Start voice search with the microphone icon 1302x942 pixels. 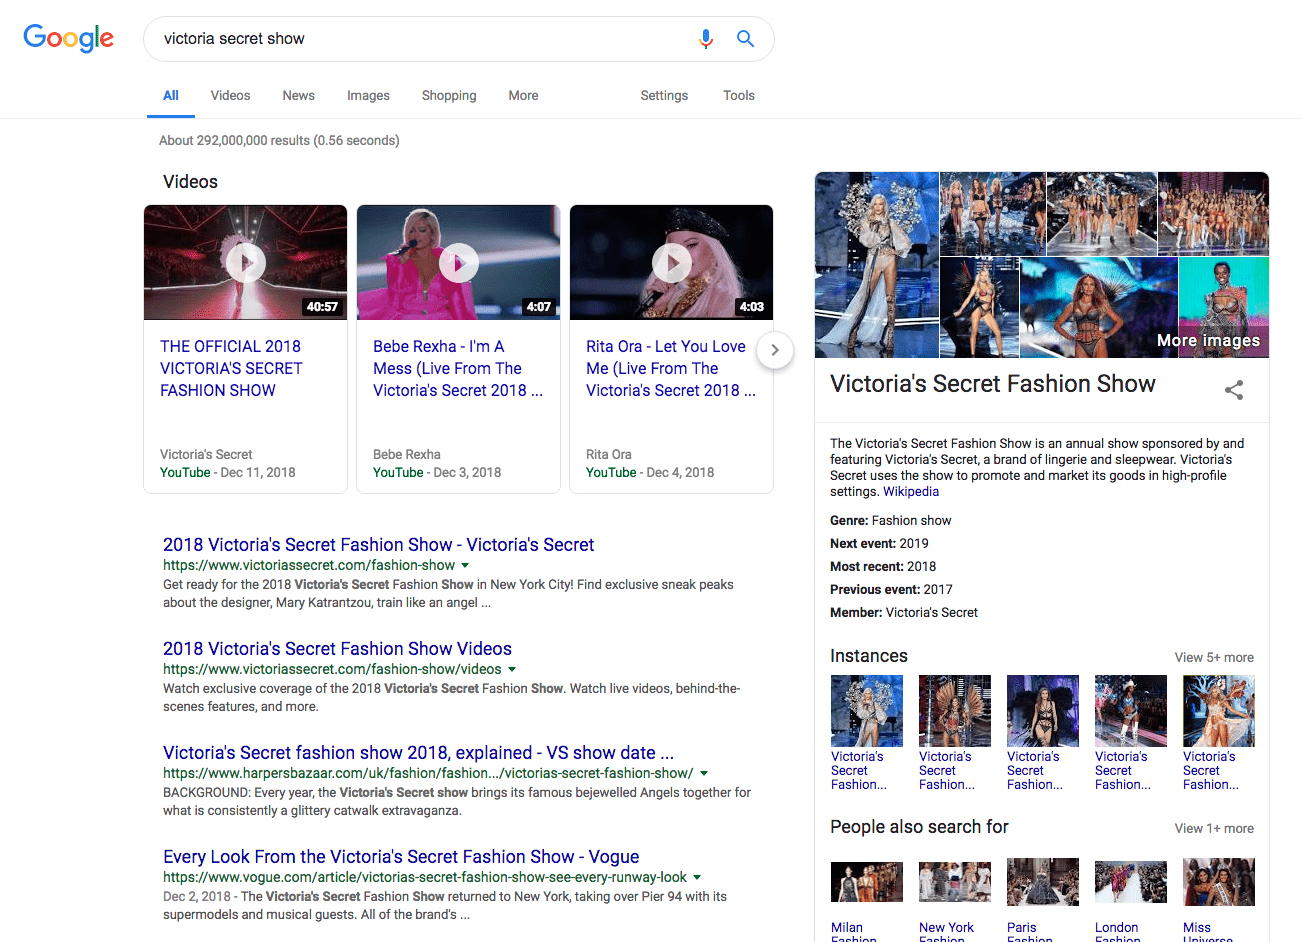click(706, 39)
